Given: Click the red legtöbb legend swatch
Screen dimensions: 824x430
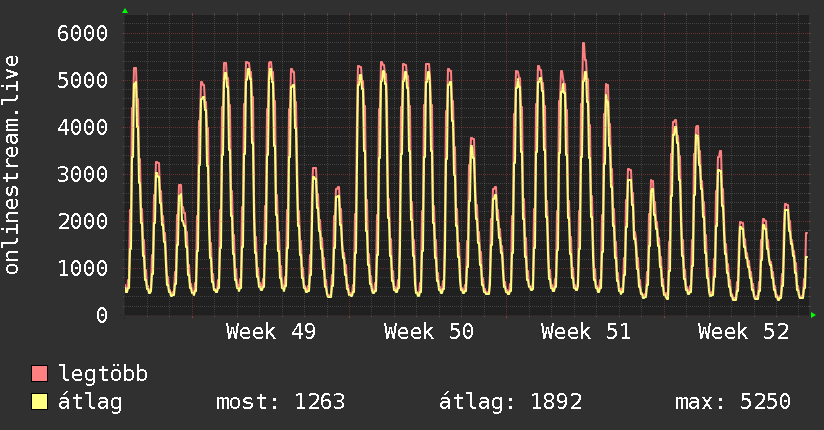Looking at the screenshot, I should (40, 375).
